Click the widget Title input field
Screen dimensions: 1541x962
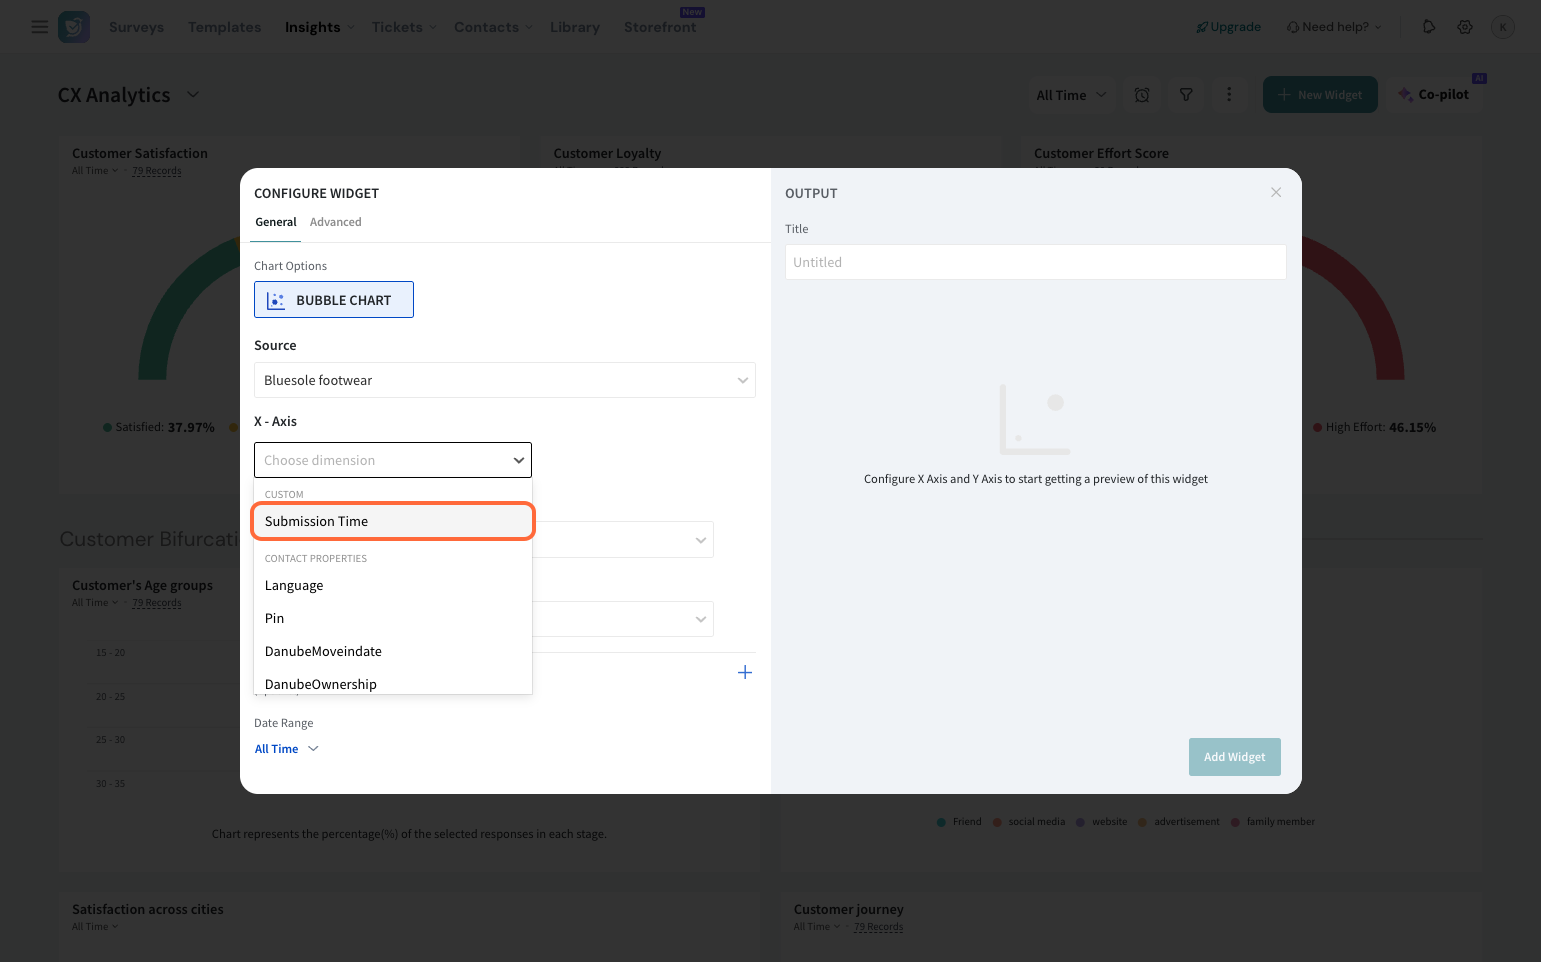(x=1035, y=262)
